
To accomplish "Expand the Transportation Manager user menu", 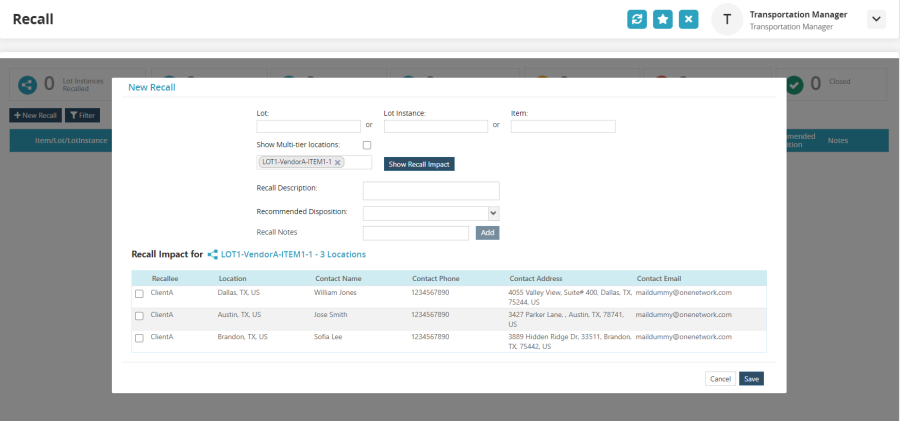I will 876,19.
